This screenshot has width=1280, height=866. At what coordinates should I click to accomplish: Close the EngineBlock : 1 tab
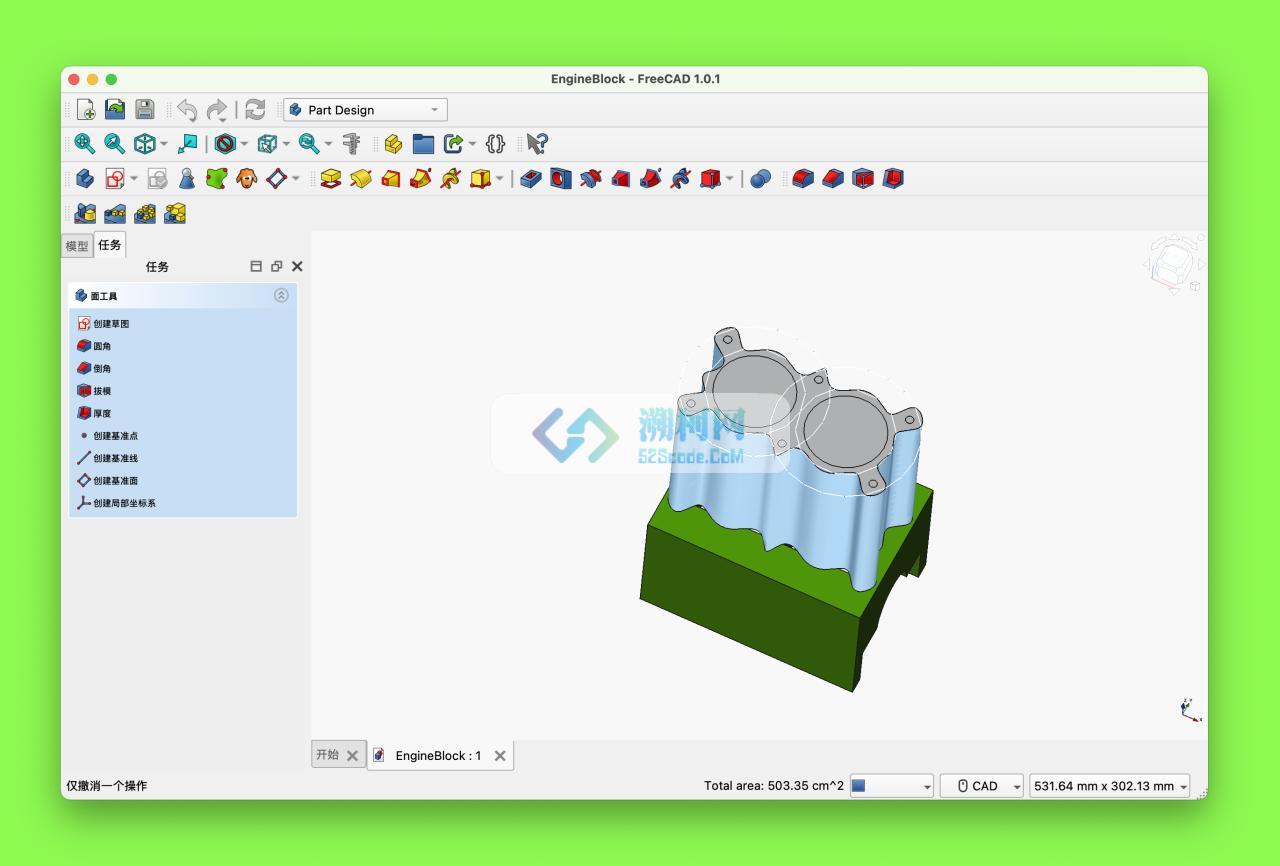pyautogui.click(x=500, y=756)
